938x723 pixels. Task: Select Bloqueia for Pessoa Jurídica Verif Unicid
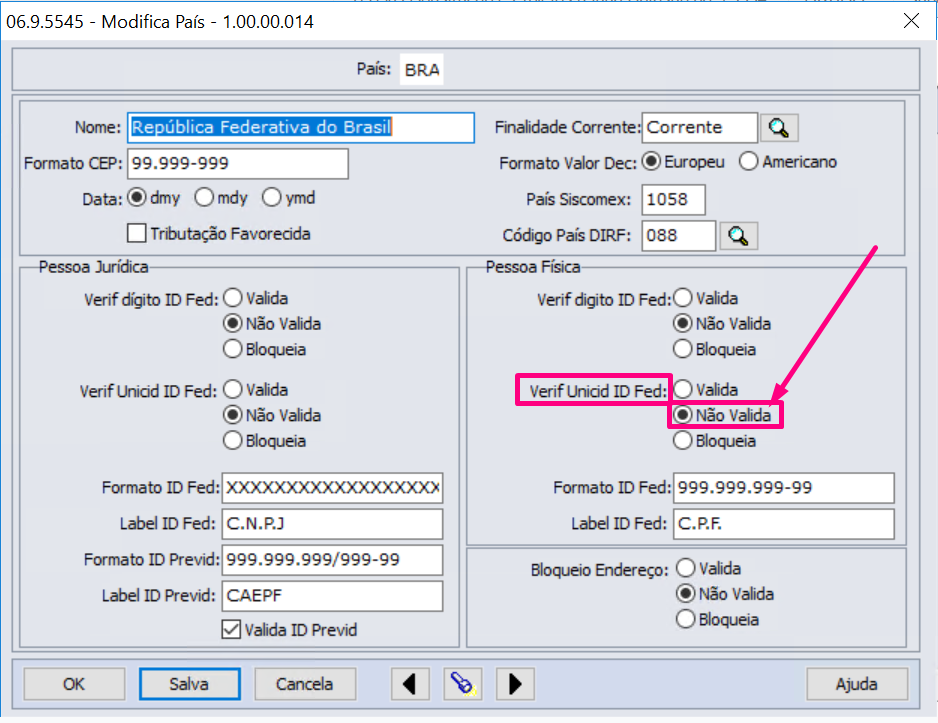tap(233, 441)
